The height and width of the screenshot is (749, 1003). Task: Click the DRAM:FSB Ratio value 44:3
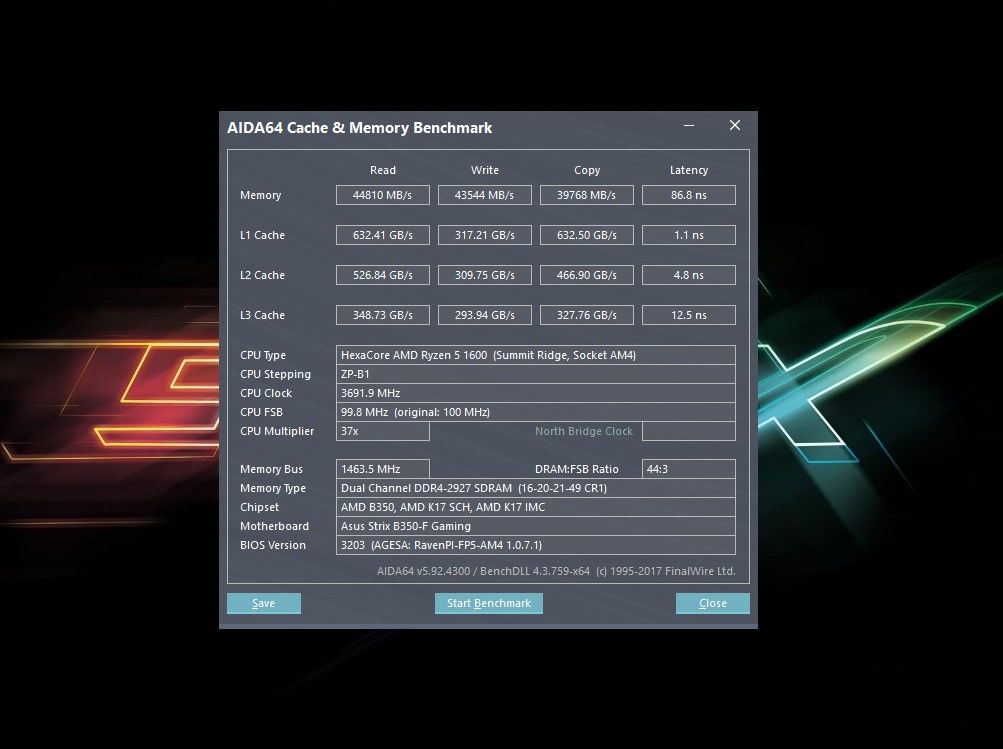click(689, 469)
